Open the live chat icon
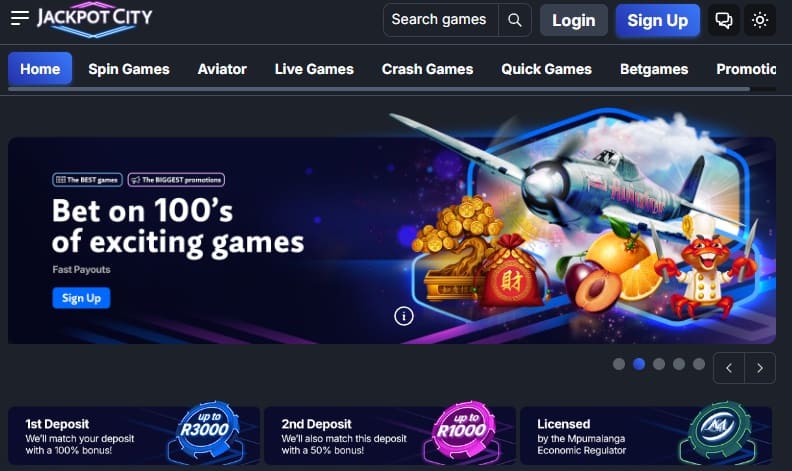This screenshot has height=471, width=792. pos(724,20)
